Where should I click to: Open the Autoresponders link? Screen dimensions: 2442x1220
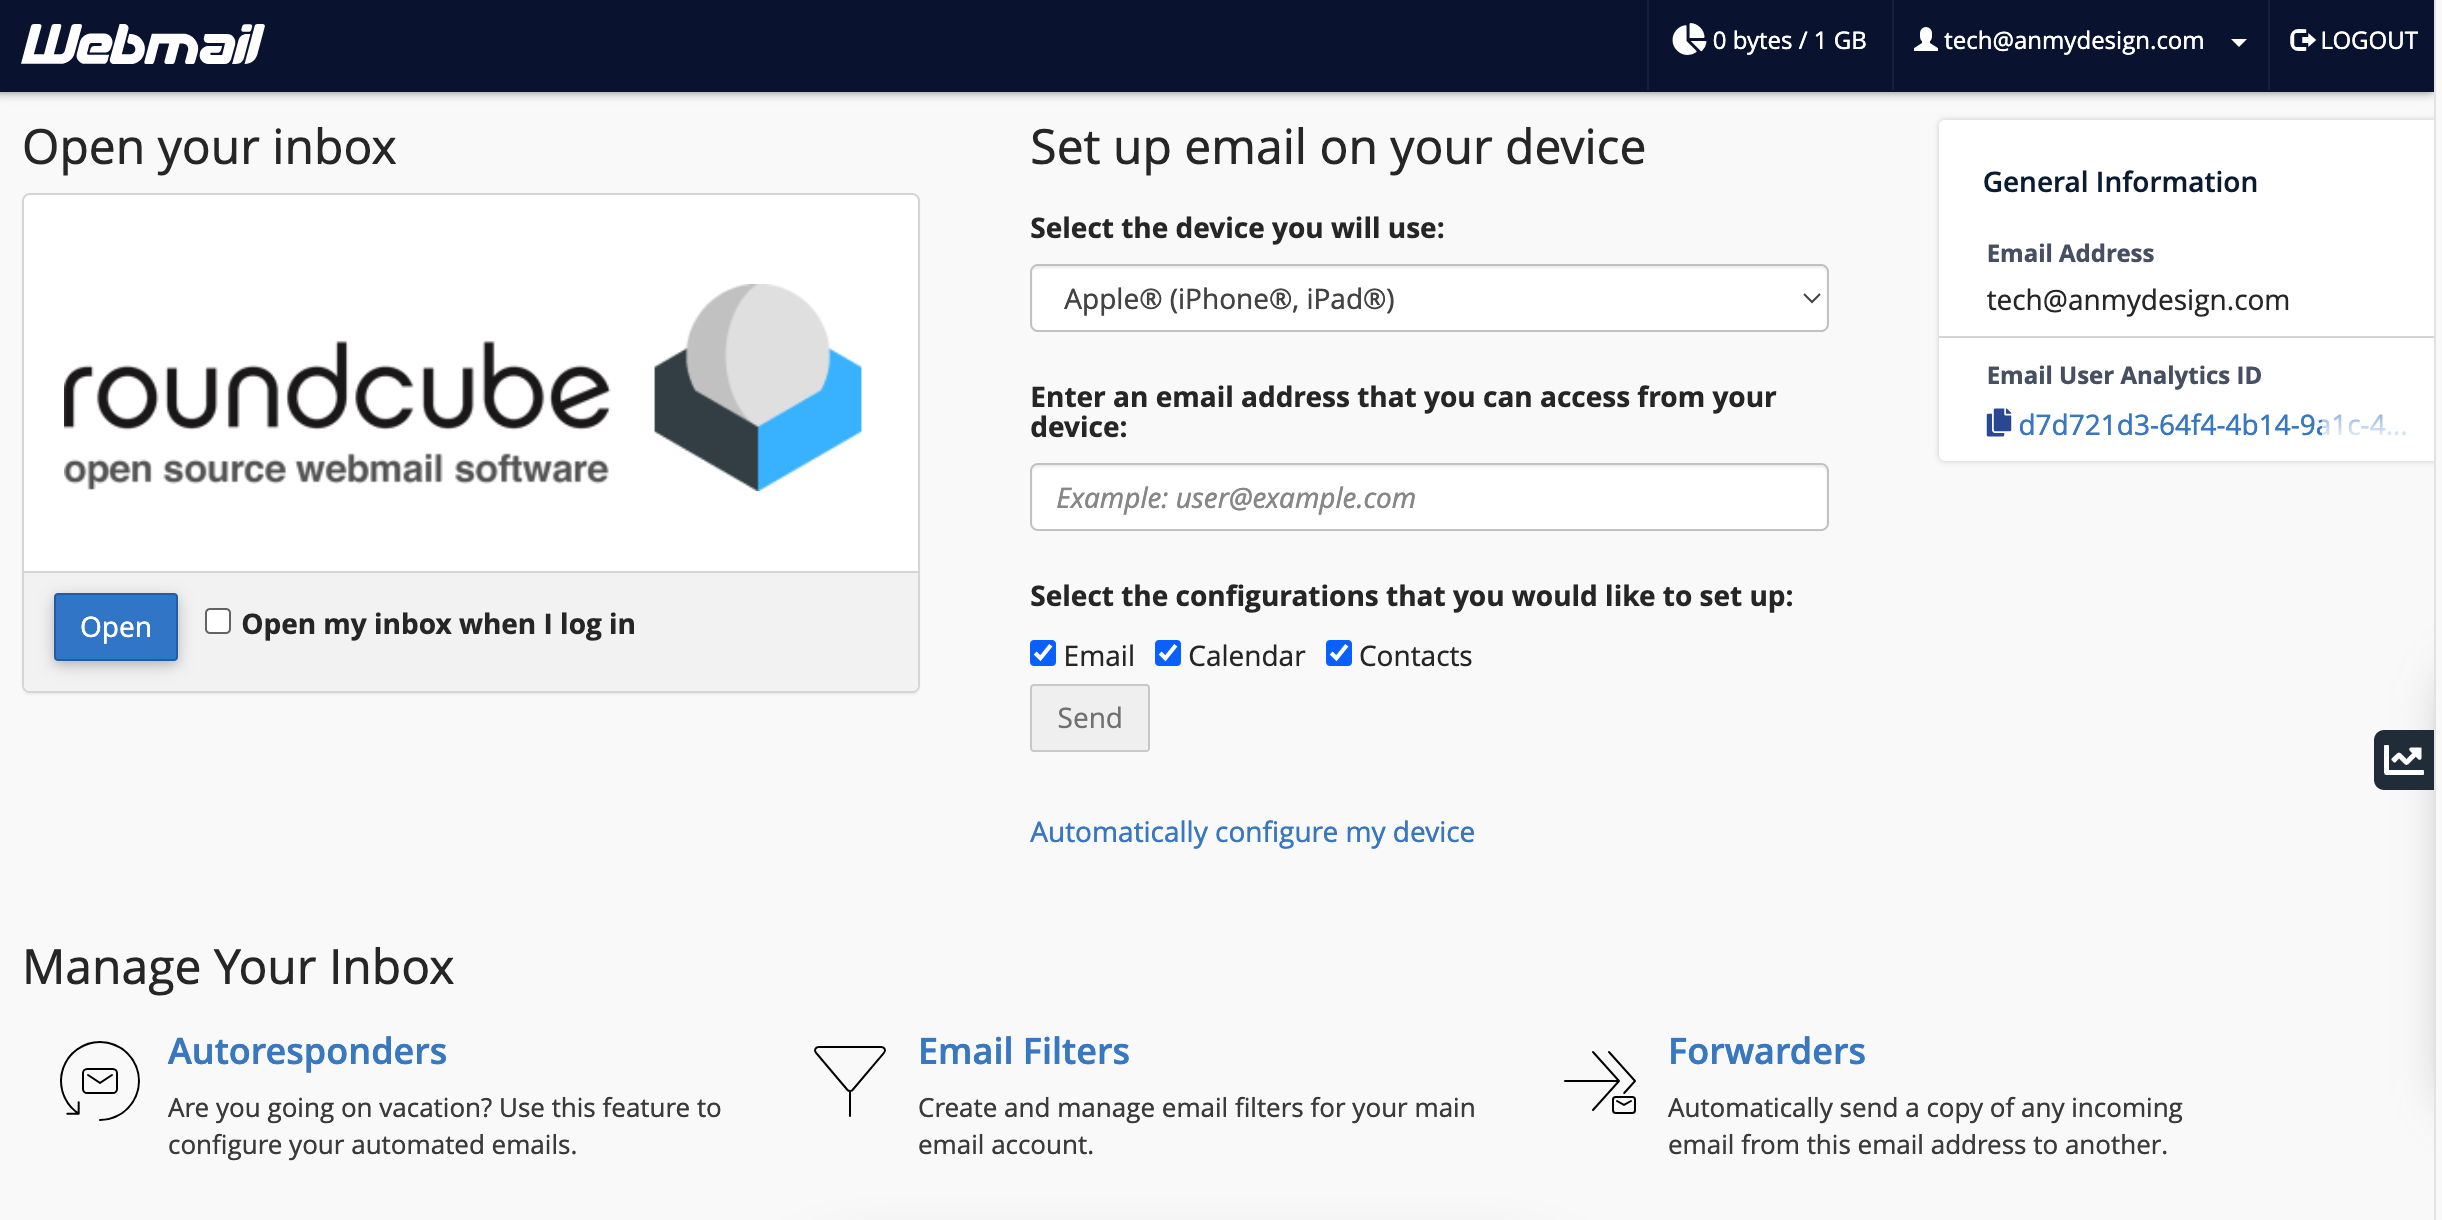(x=307, y=1051)
